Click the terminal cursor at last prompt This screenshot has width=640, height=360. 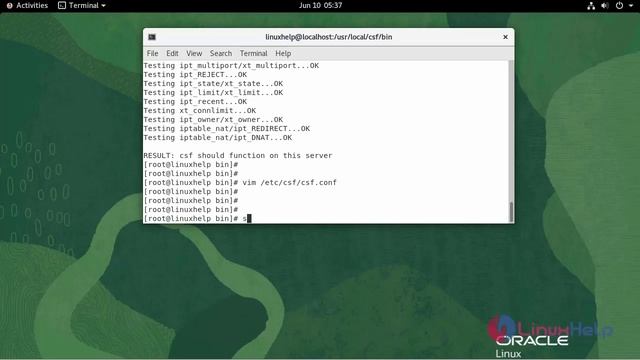[249, 218]
